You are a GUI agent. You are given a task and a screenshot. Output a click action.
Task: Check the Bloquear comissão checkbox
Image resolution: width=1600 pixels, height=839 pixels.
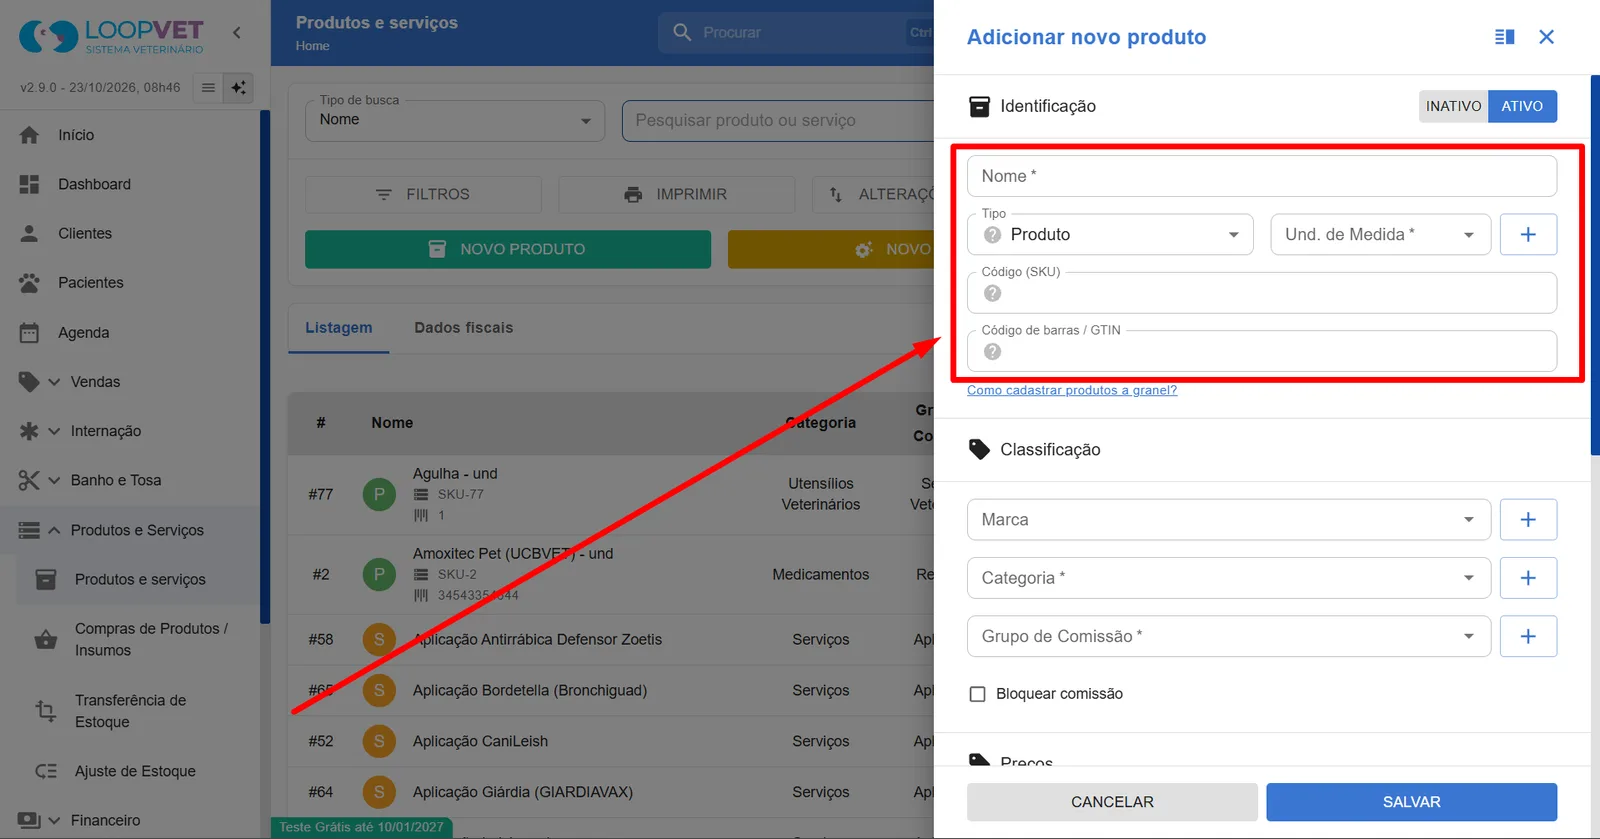tap(978, 694)
